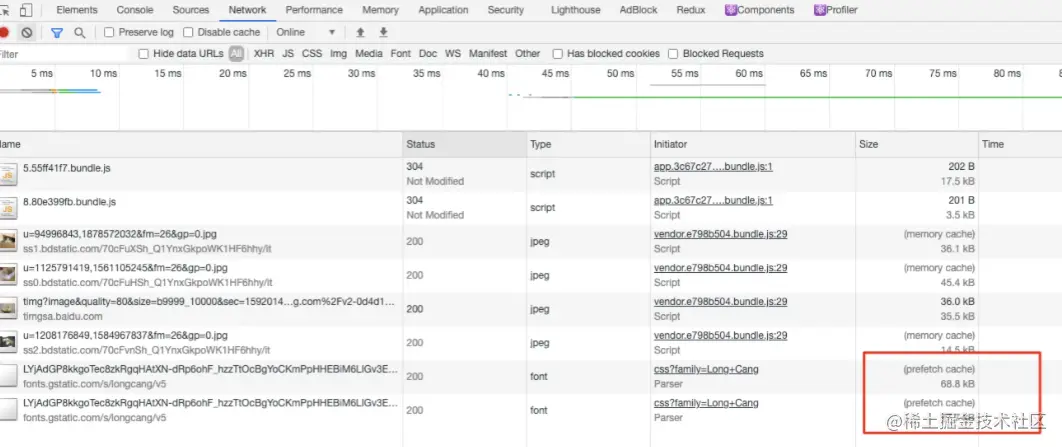
Task: Check Has blocked cookies option
Action: (557, 54)
